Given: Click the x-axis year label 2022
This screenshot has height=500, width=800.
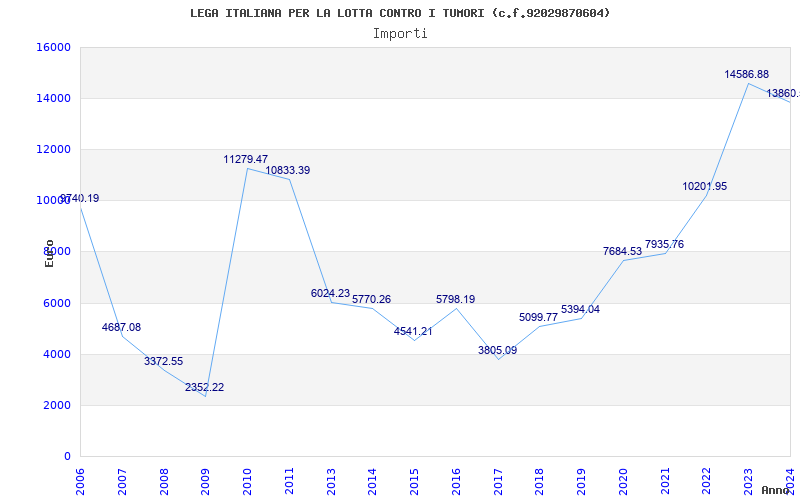Looking at the screenshot, I should click(707, 482).
